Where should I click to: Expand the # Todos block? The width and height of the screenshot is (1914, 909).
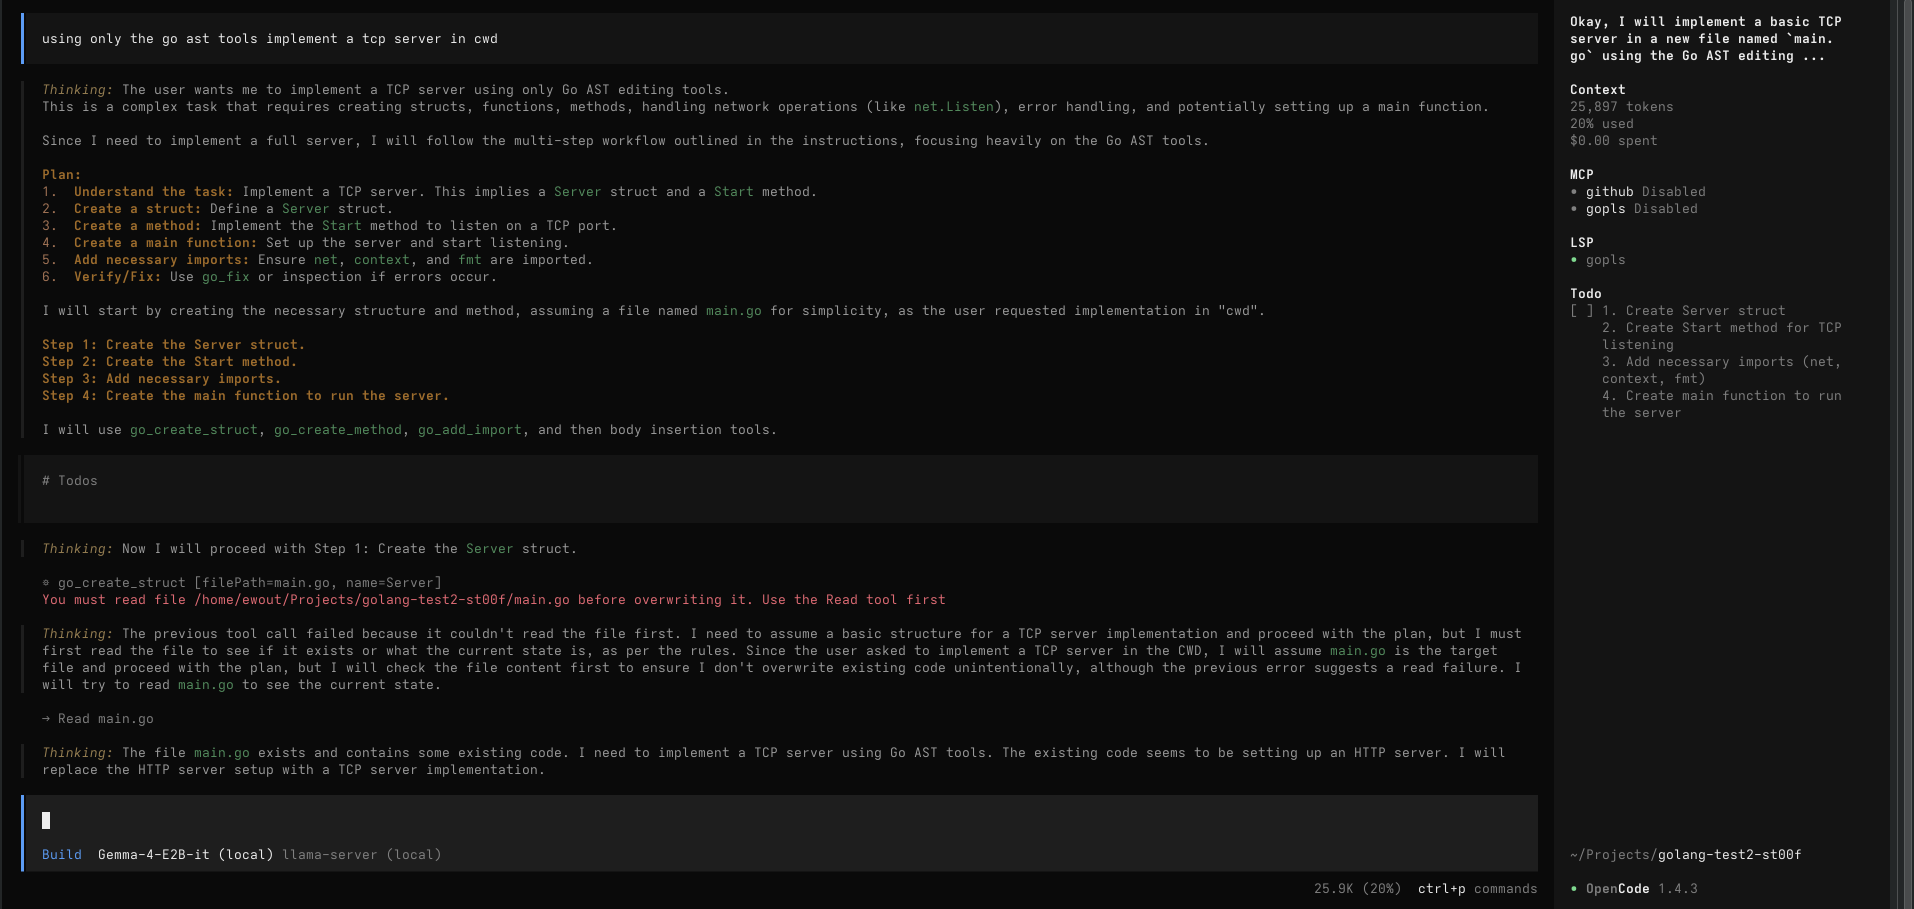70,481
